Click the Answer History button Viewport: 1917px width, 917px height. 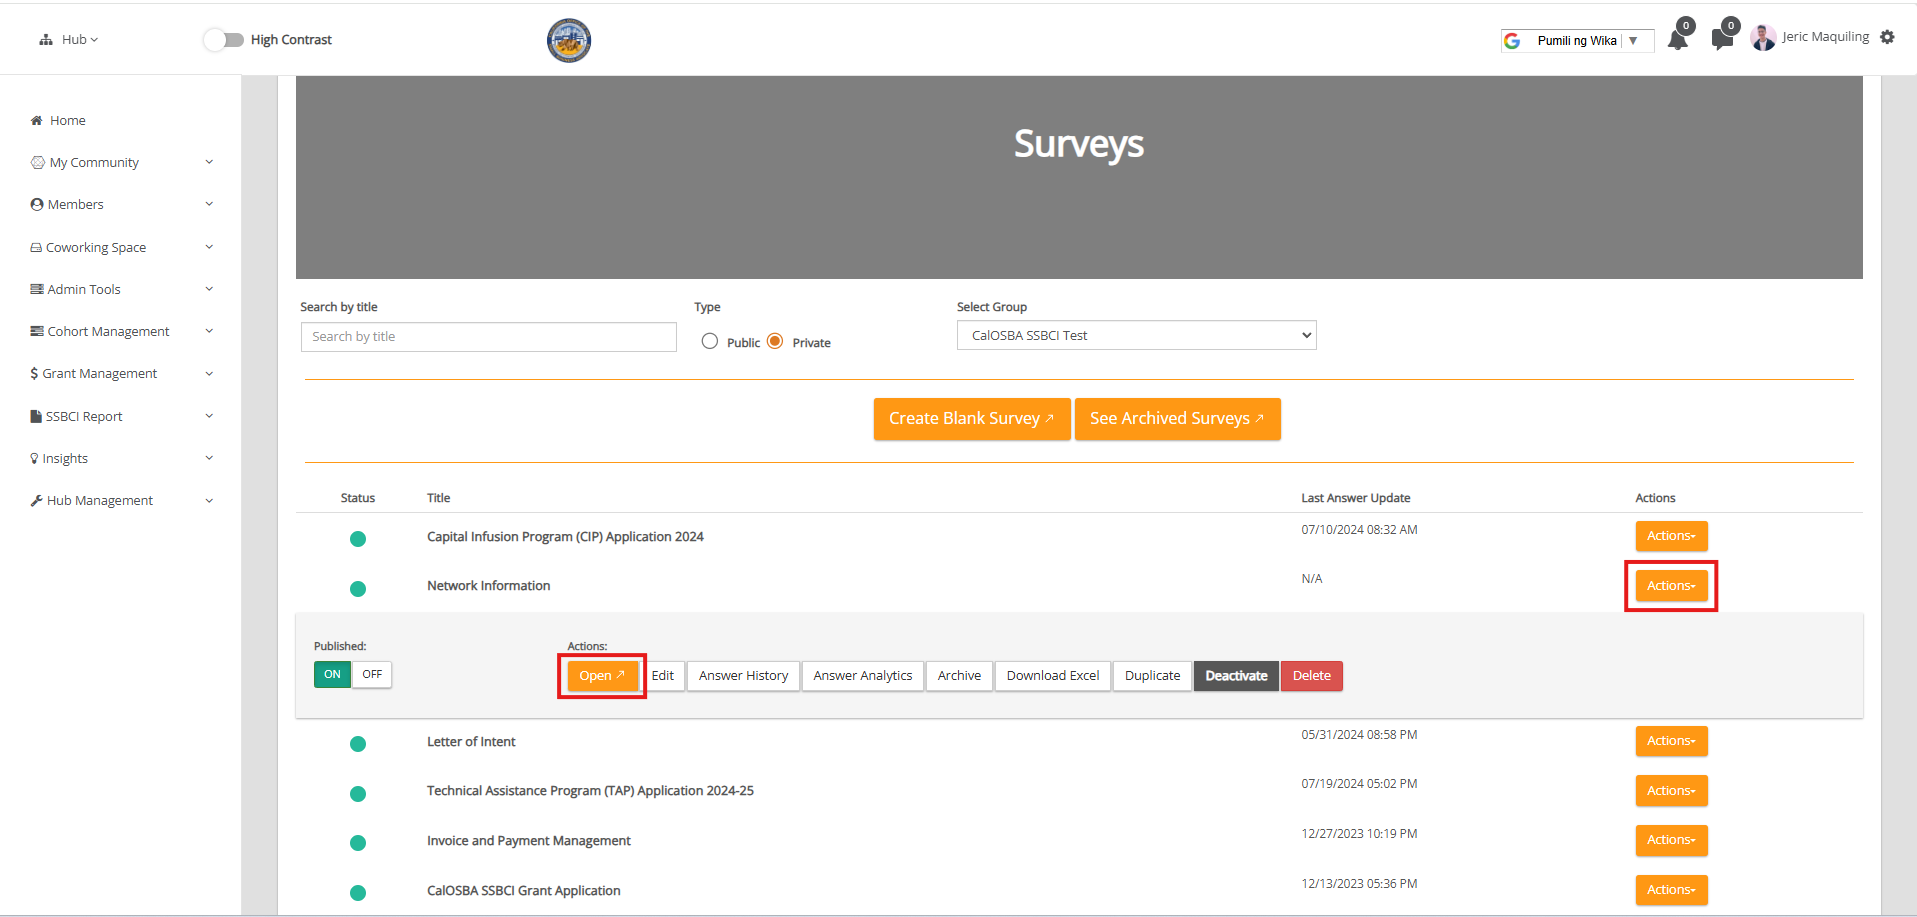click(743, 676)
